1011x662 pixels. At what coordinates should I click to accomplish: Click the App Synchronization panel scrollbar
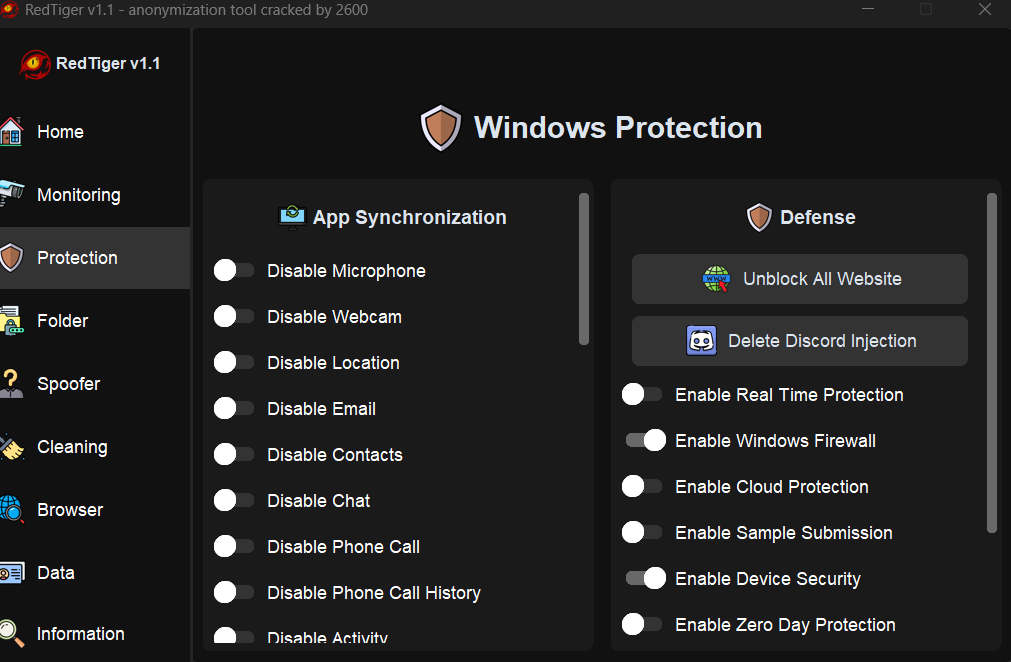(584, 269)
